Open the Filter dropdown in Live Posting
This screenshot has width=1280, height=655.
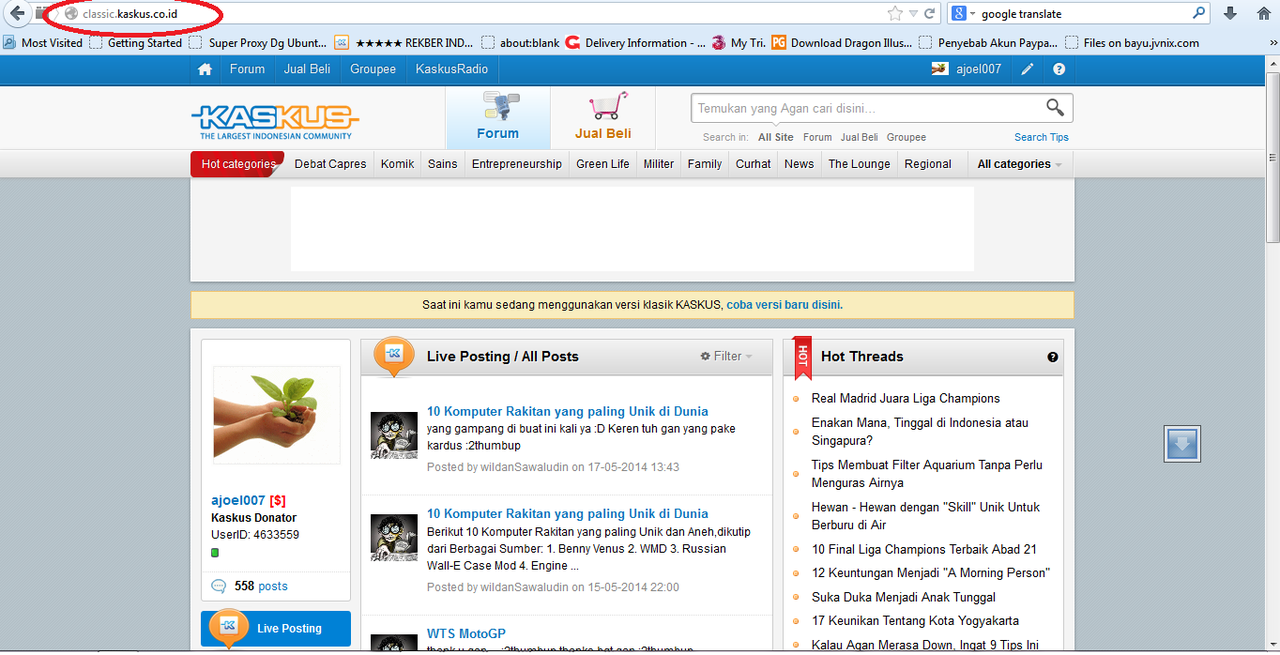pos(726,356)
